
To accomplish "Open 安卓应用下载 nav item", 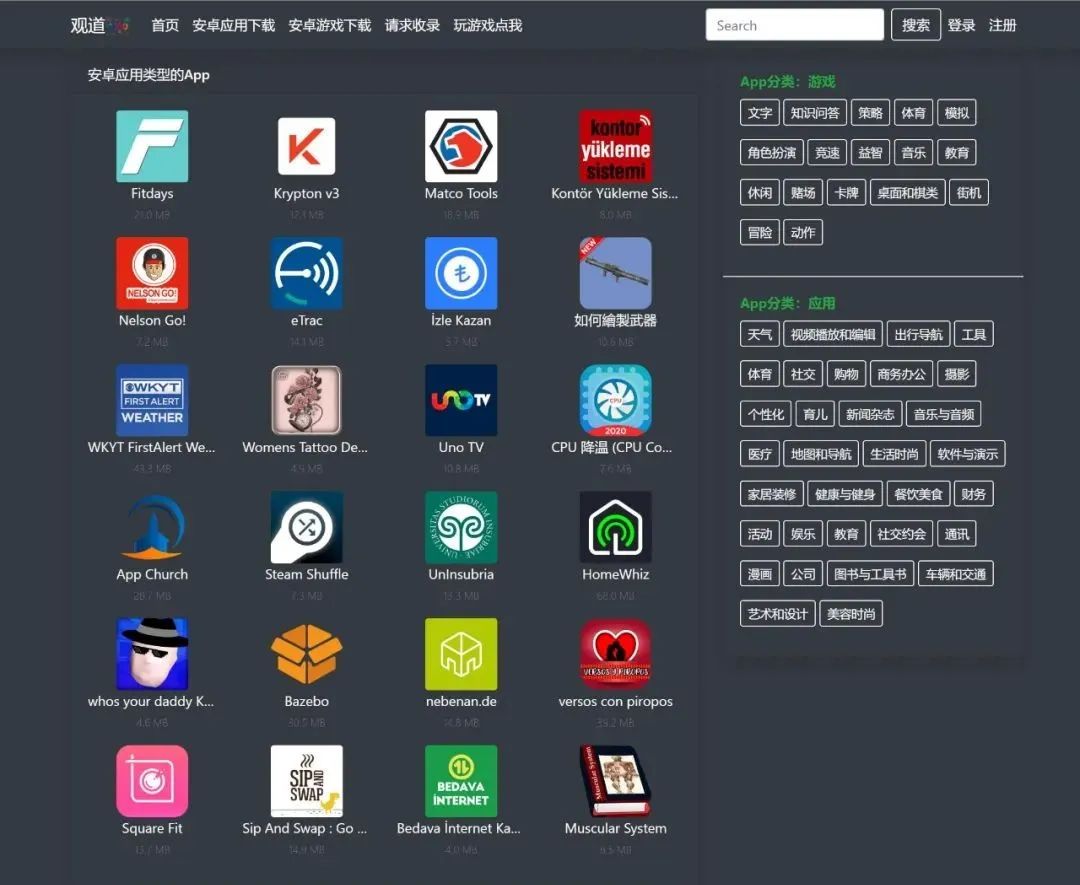I will [x=233, y=25].
